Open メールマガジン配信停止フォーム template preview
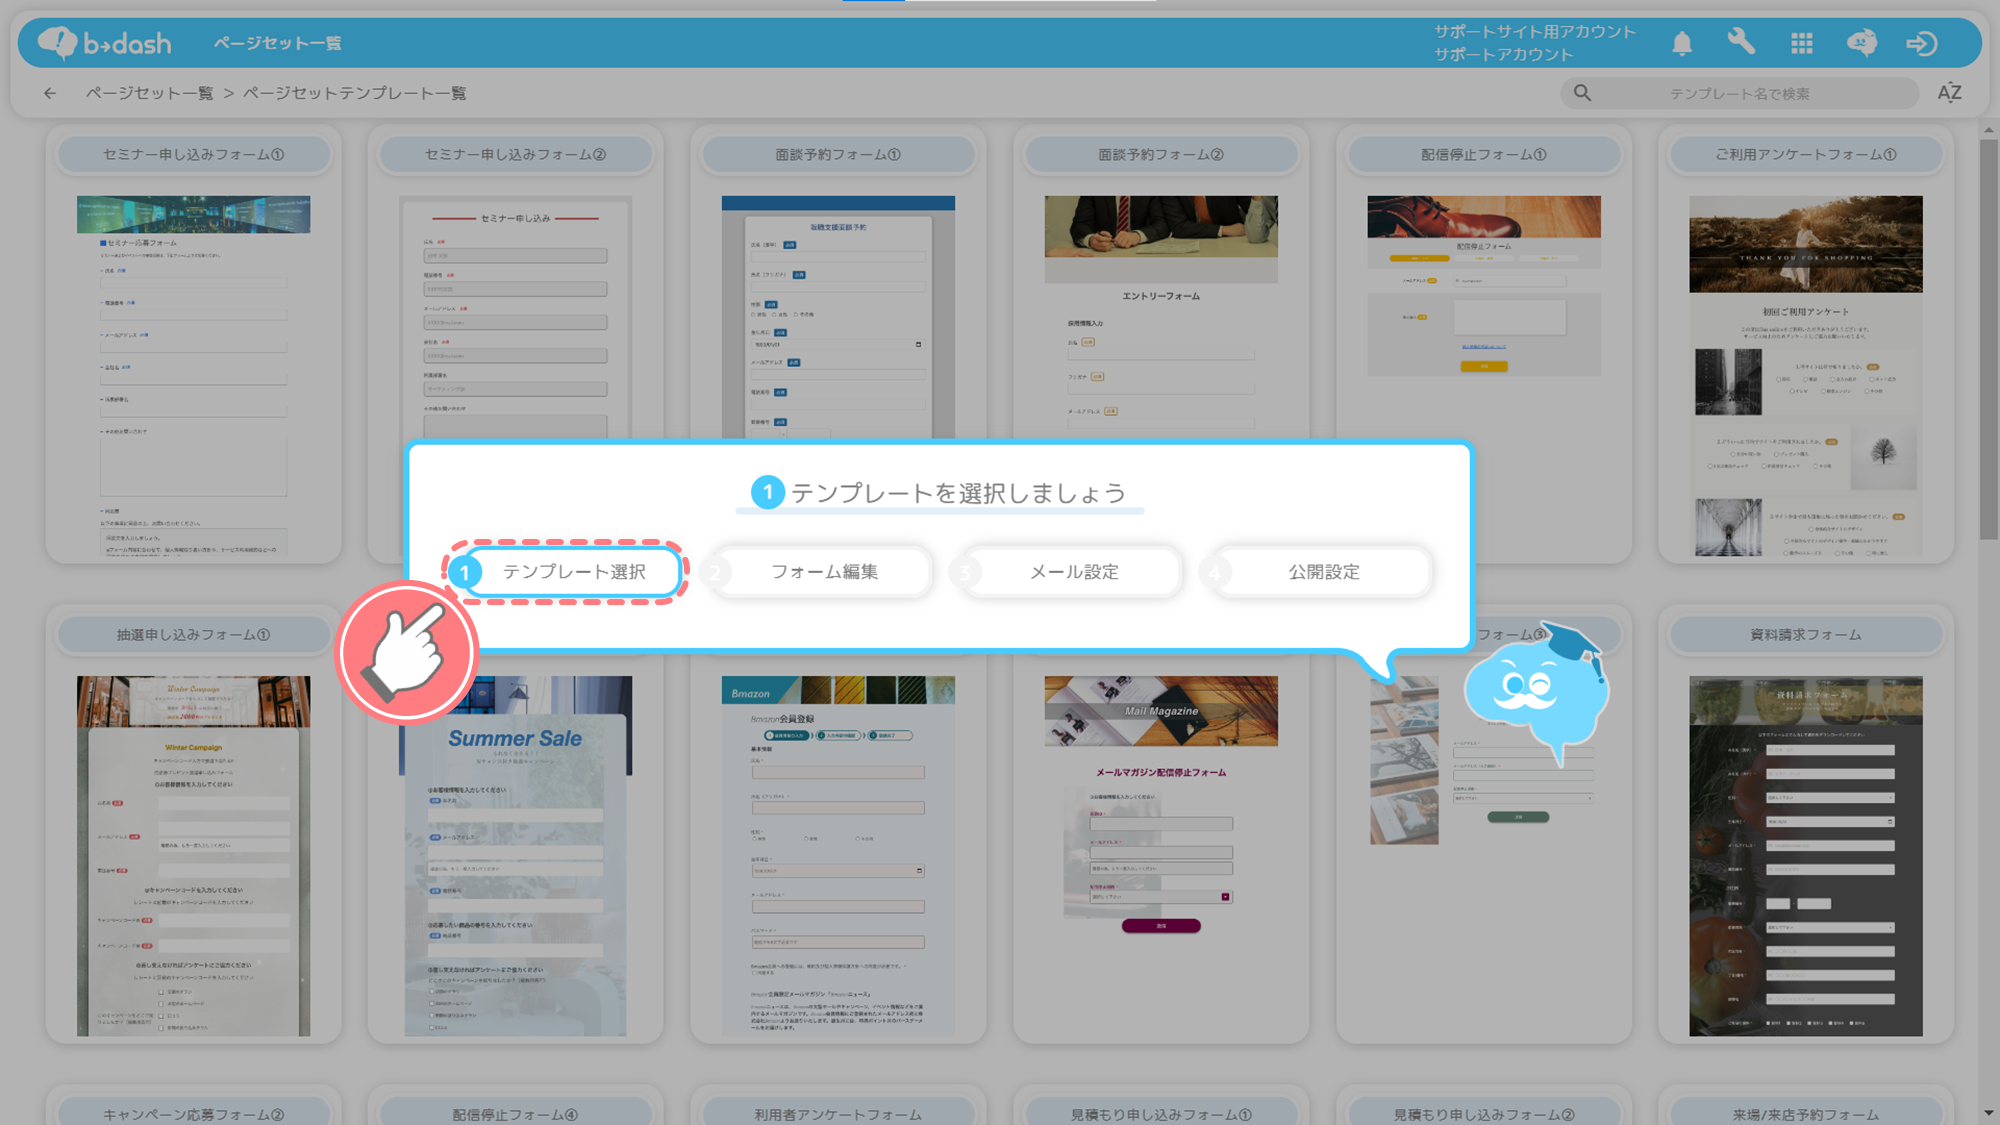This screenshot has width=2000, height=1125. pyautogui.click(x=1161, y=804)
